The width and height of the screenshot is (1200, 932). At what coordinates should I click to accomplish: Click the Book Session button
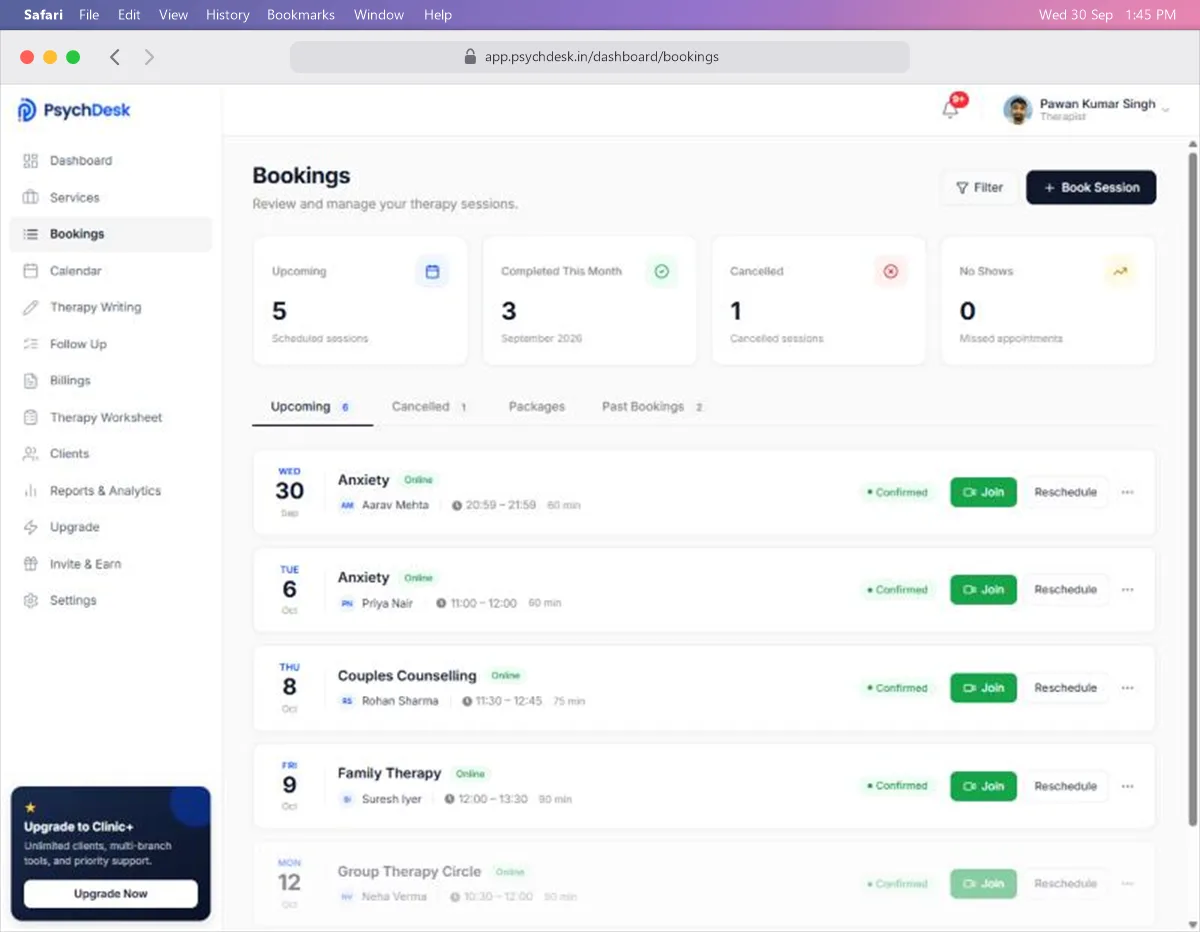(1091, 187)
